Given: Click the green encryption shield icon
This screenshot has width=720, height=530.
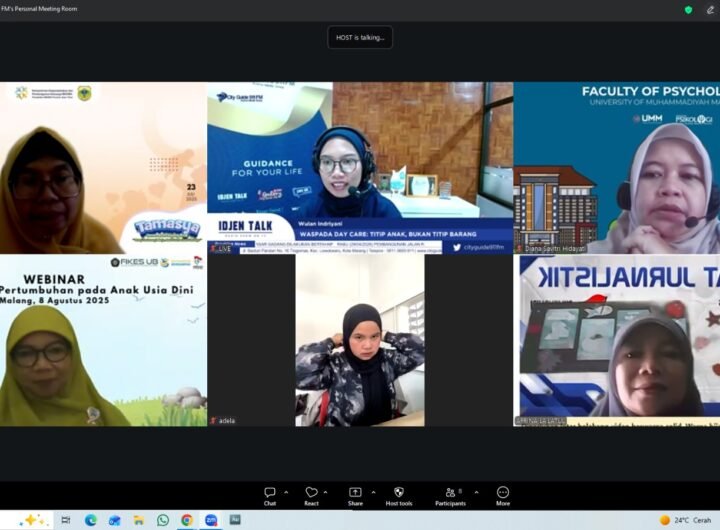Looking at the screenshot, I should (x=688, y=9).
